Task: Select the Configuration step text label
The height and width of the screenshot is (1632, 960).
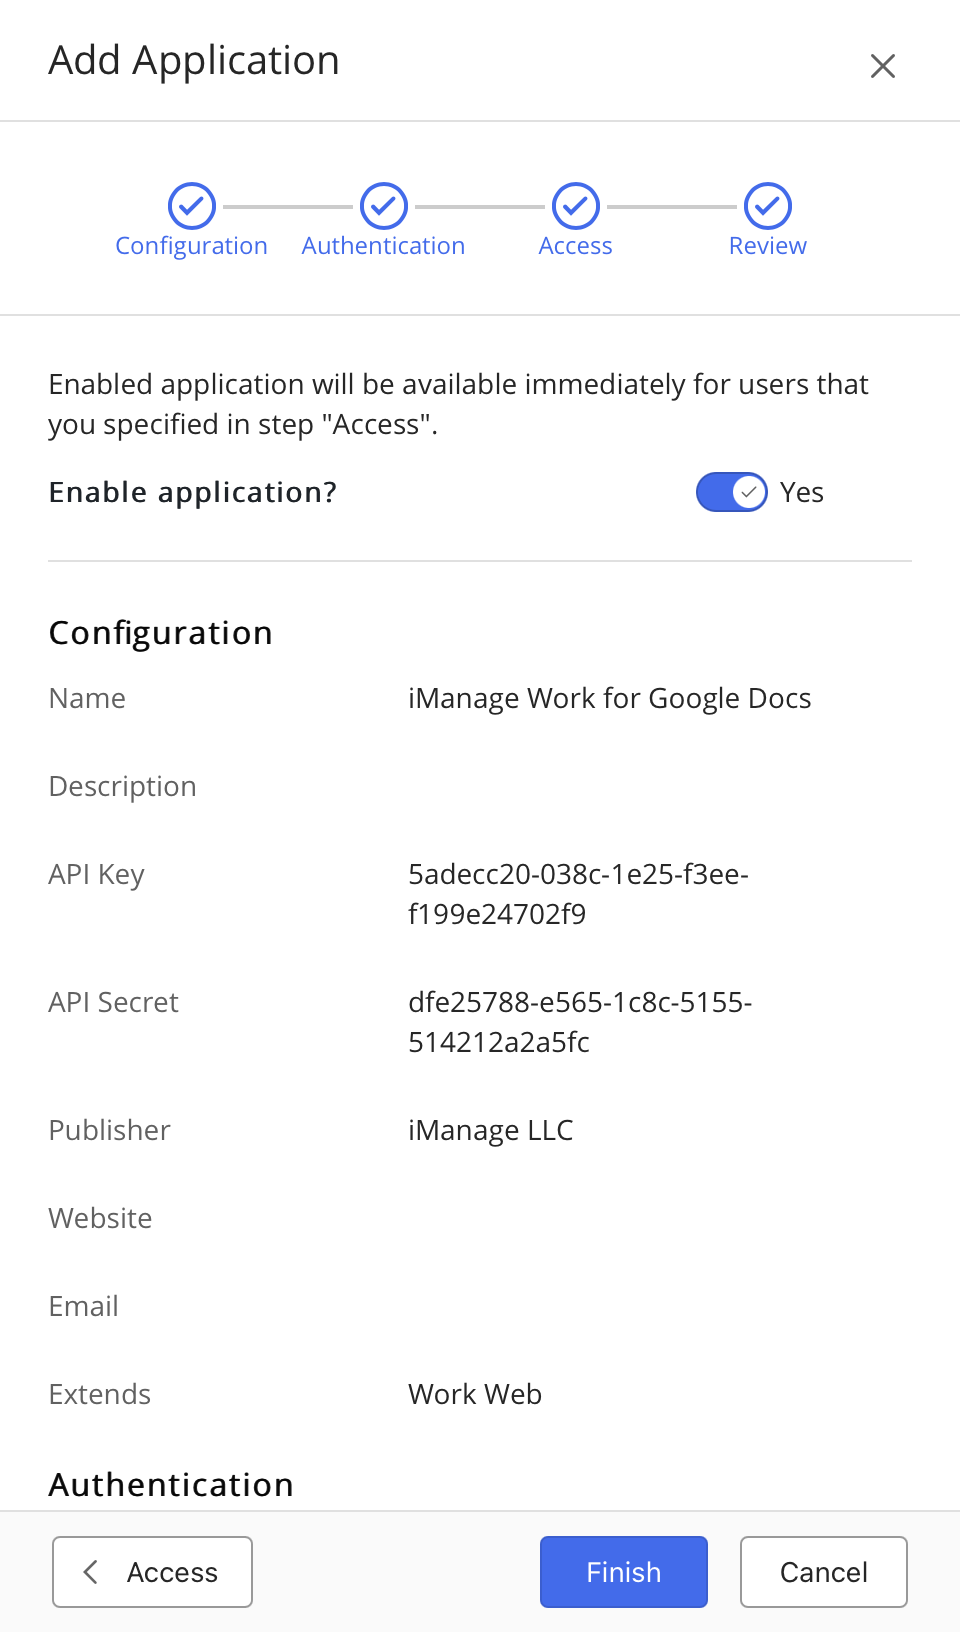Action: 192,246
